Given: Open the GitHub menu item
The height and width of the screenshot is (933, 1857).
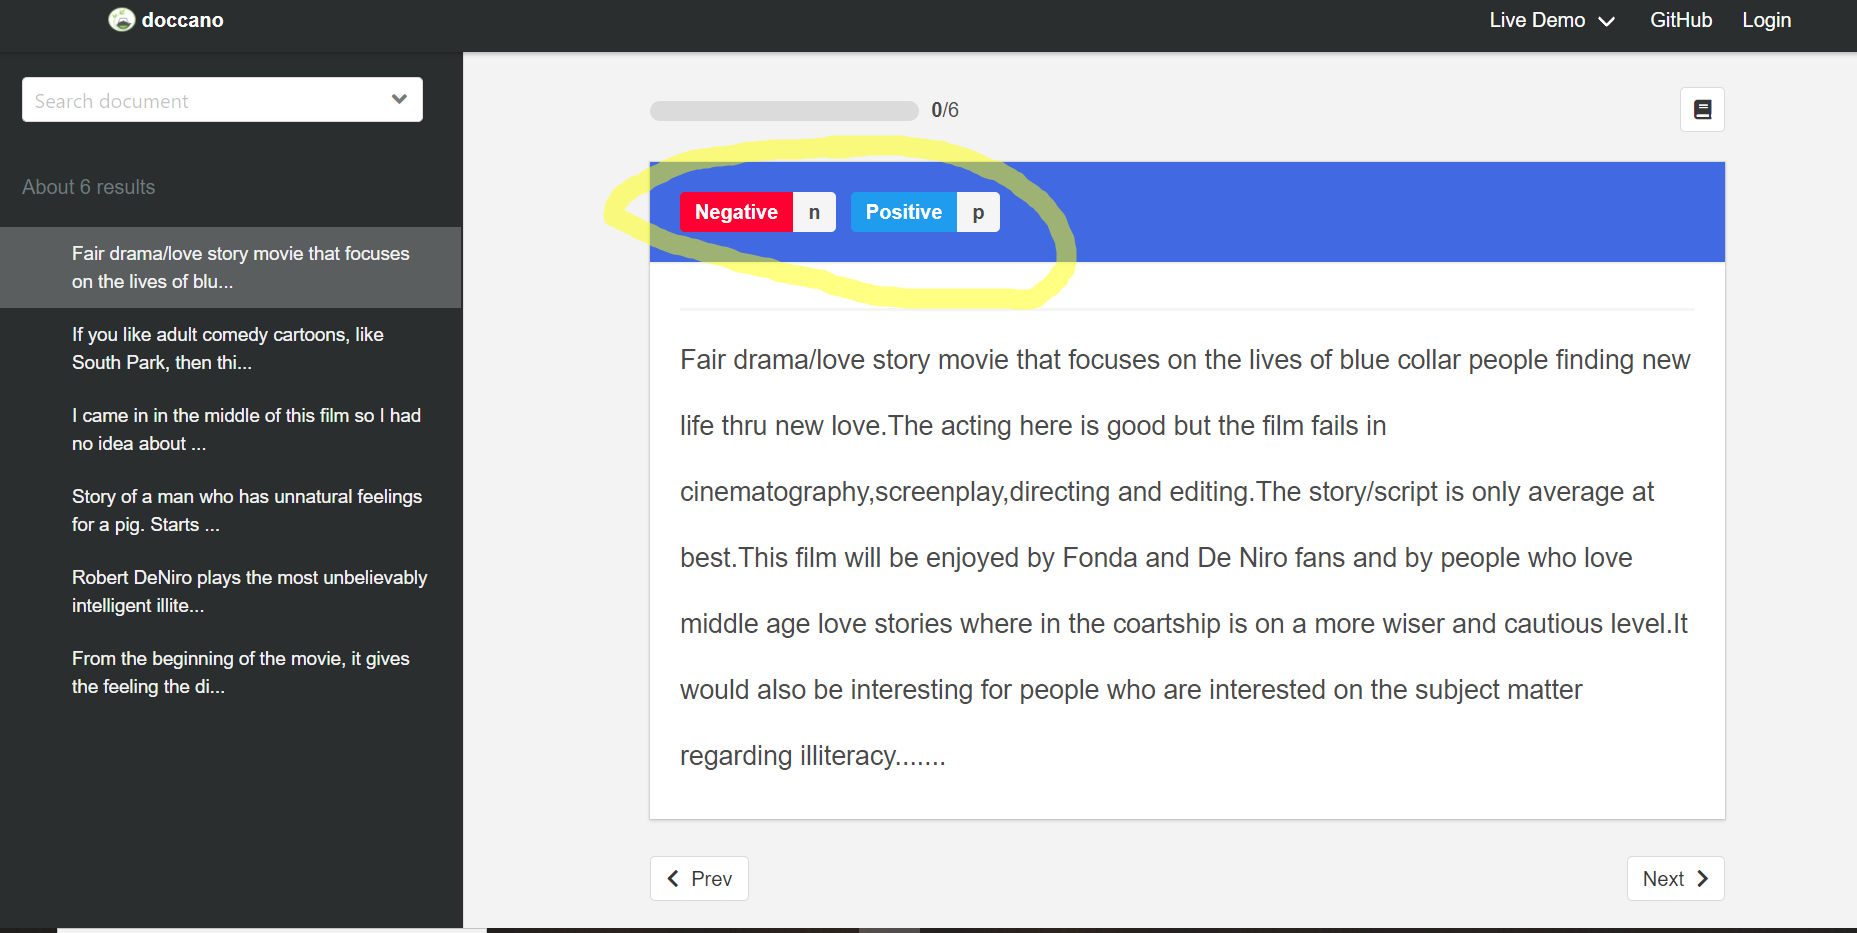Looking at the screenshot, I should [x=1680, y=20].
